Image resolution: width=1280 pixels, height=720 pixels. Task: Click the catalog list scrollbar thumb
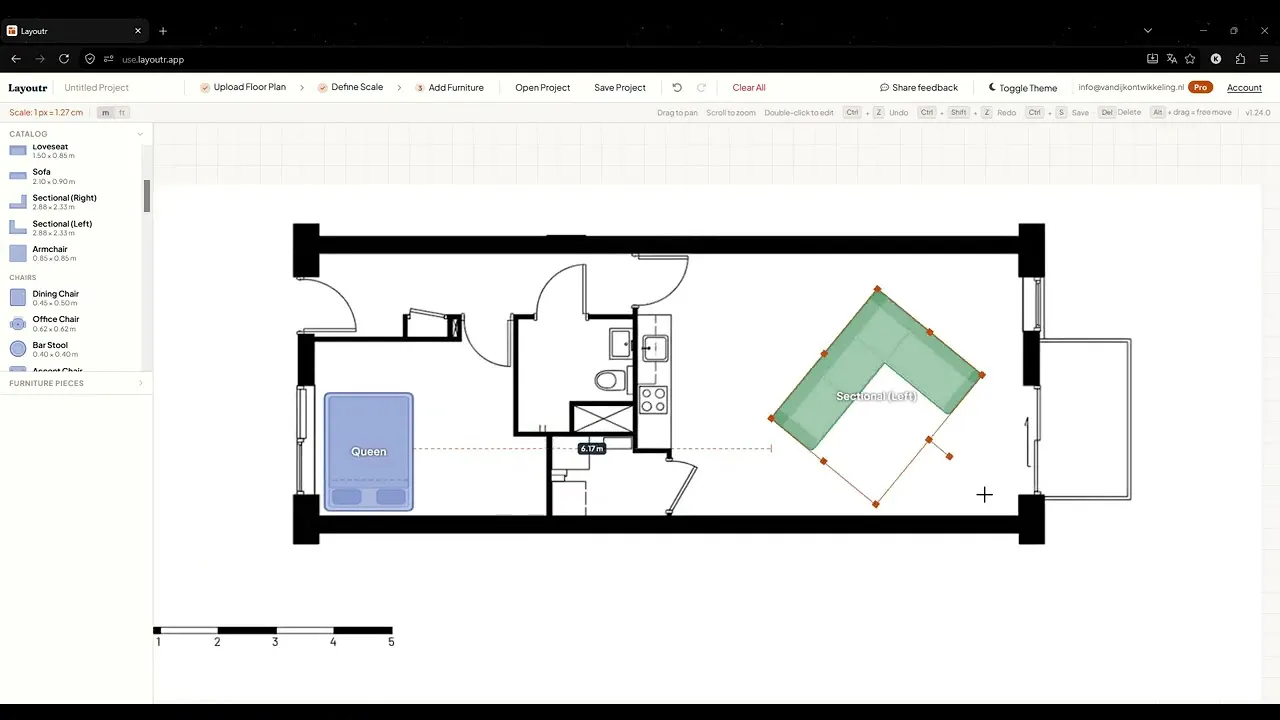click(147, 196)
